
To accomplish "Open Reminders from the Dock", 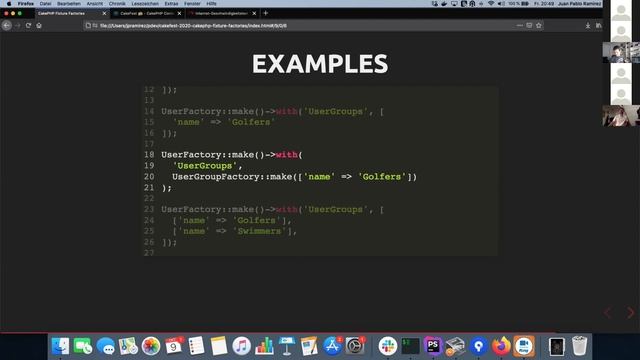I will click(196, 346).
